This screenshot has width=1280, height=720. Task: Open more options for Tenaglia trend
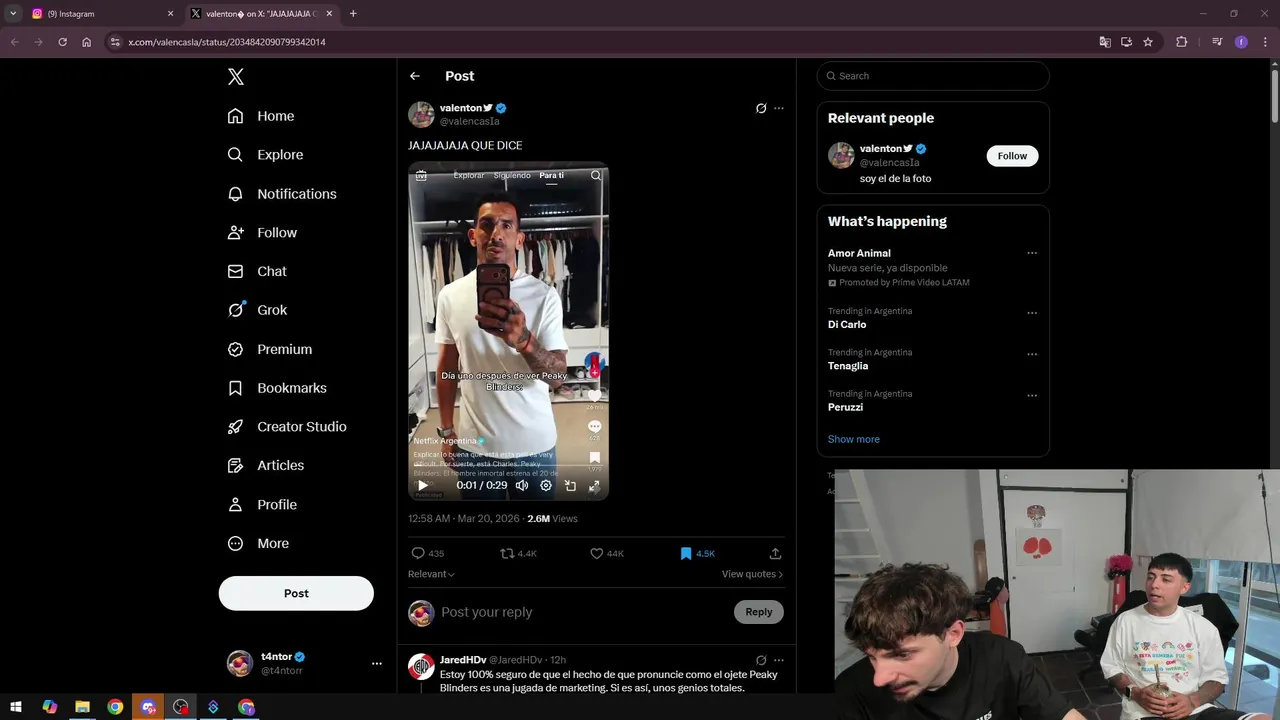1032,354
